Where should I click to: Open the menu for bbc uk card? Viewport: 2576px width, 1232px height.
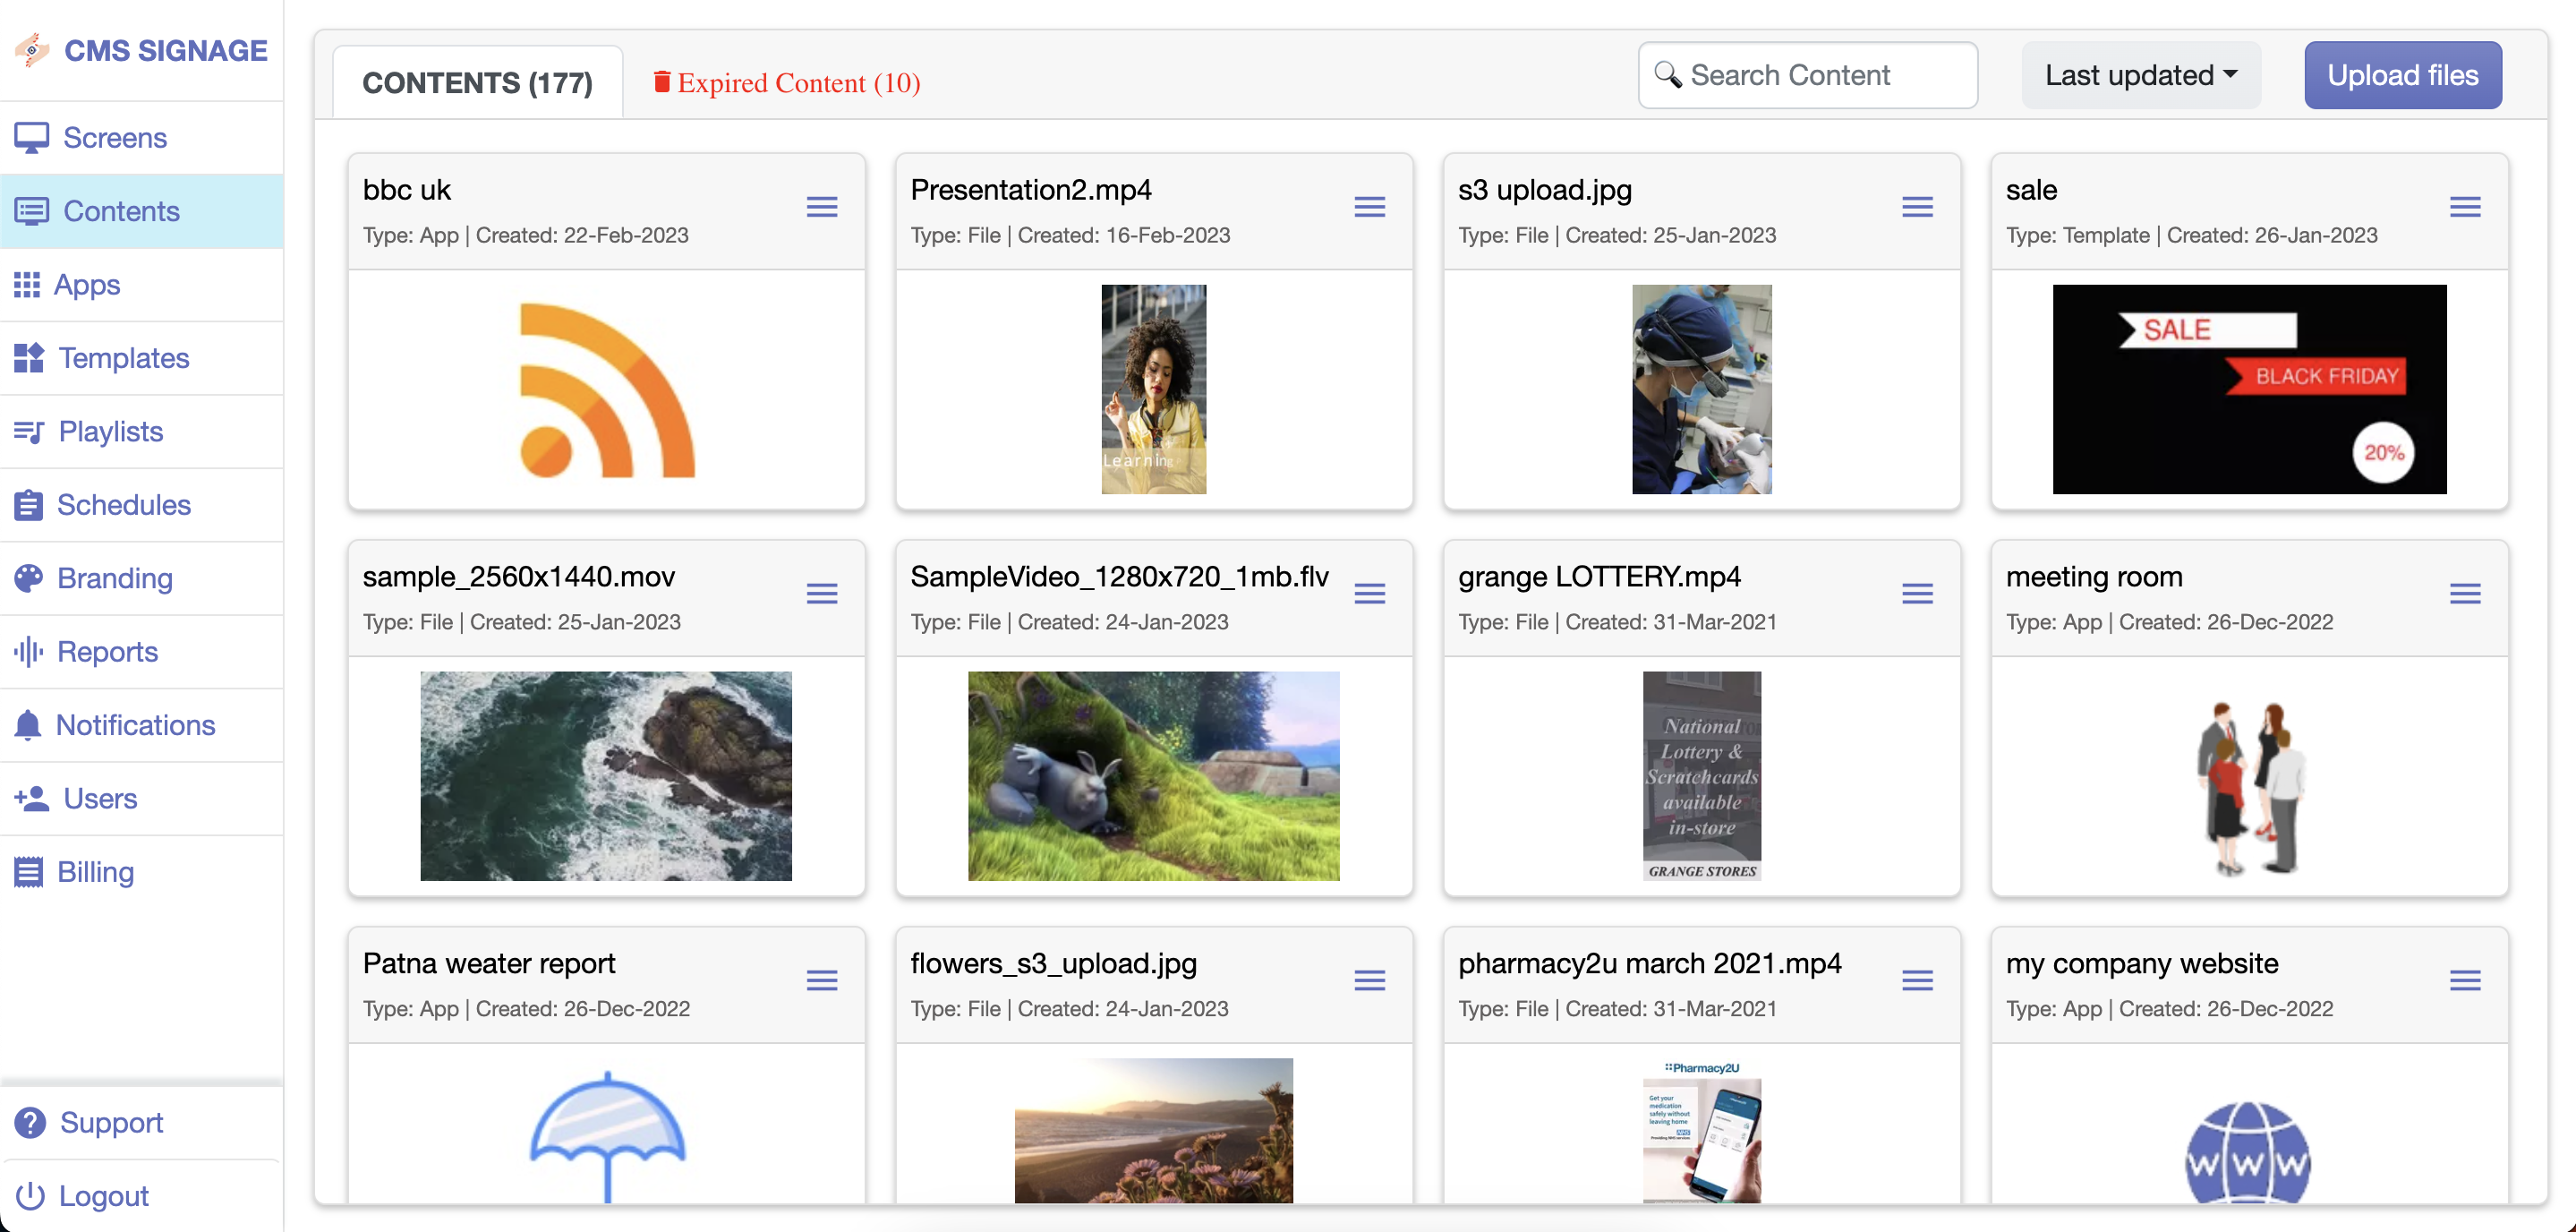coord(822,207)
